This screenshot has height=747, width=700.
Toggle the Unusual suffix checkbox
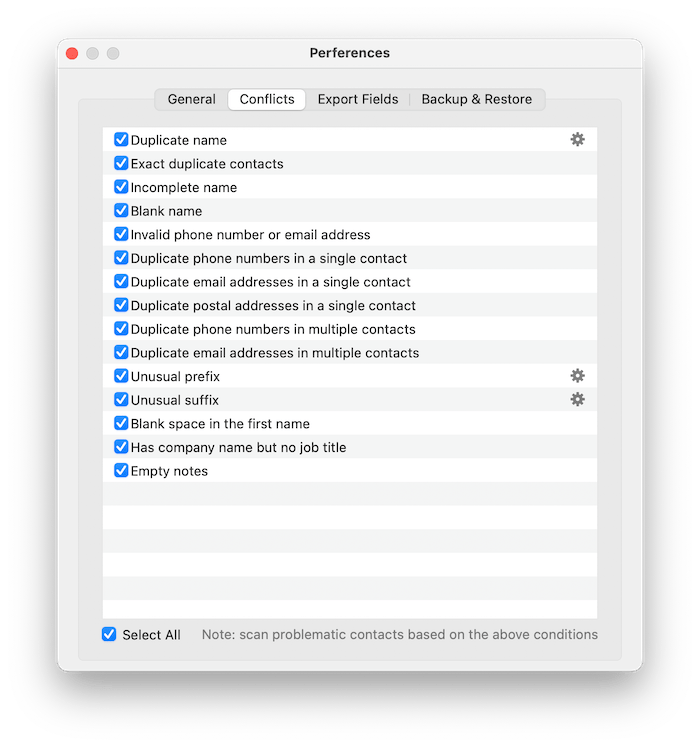pos(121,399)
